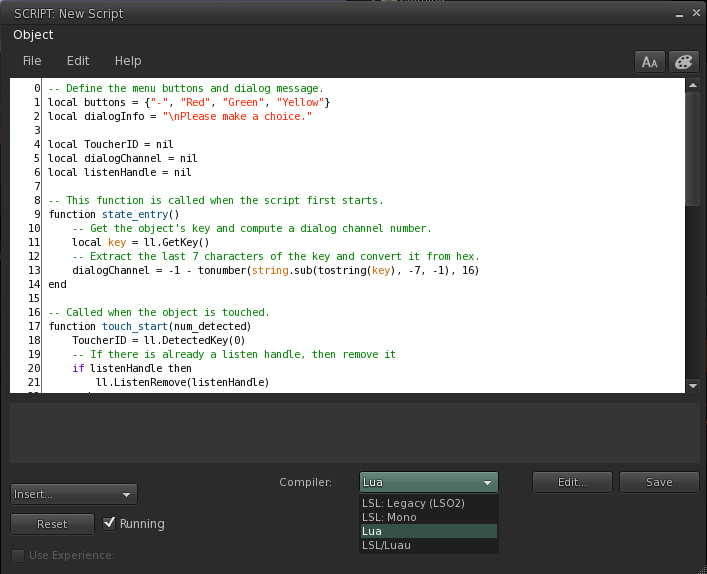The image size is (707, 574).
Task: Minimize the New Script window
Action: pos(679,15)
